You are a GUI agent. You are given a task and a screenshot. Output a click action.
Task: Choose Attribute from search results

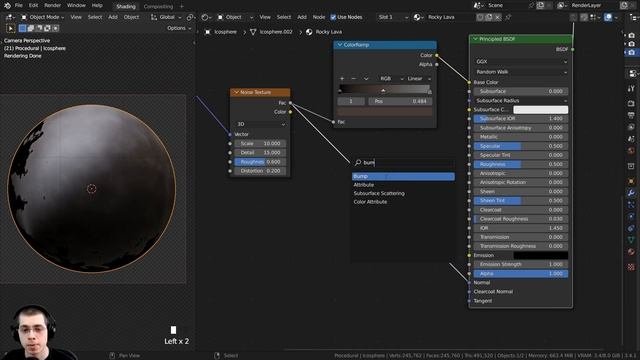pos(403,185)
